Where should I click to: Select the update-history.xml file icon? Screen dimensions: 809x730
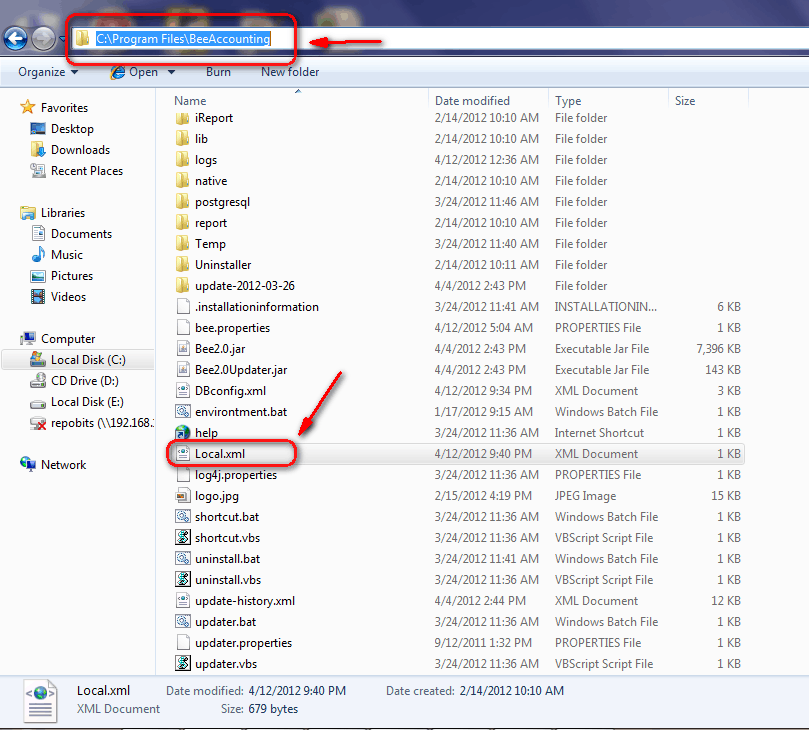[x=183, y=601]
